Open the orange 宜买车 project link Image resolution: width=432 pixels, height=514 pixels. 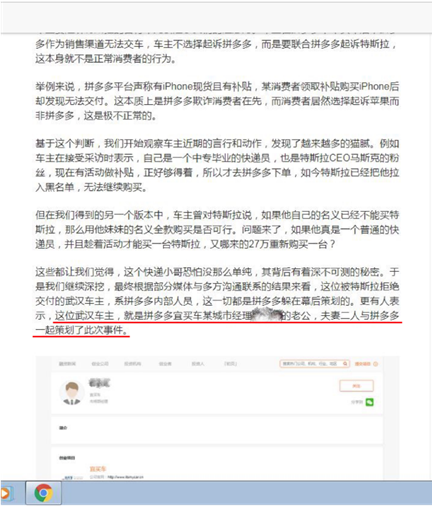(98, 469)
